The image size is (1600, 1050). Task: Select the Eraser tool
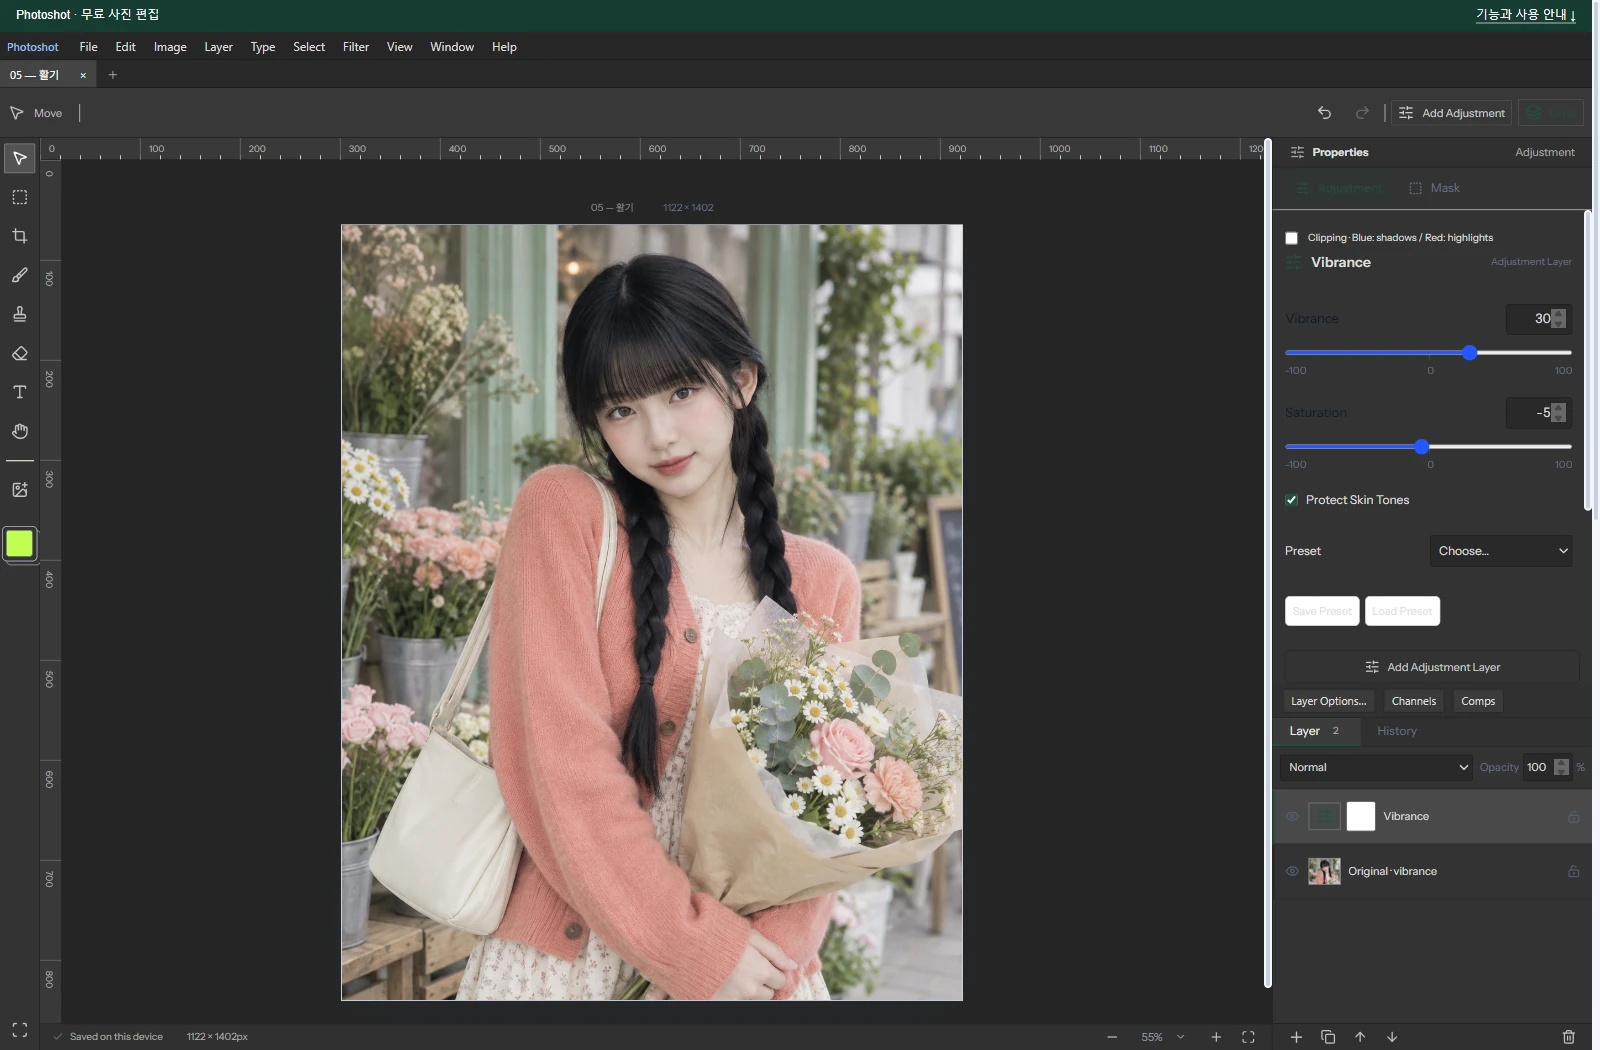tap(20, 353)
